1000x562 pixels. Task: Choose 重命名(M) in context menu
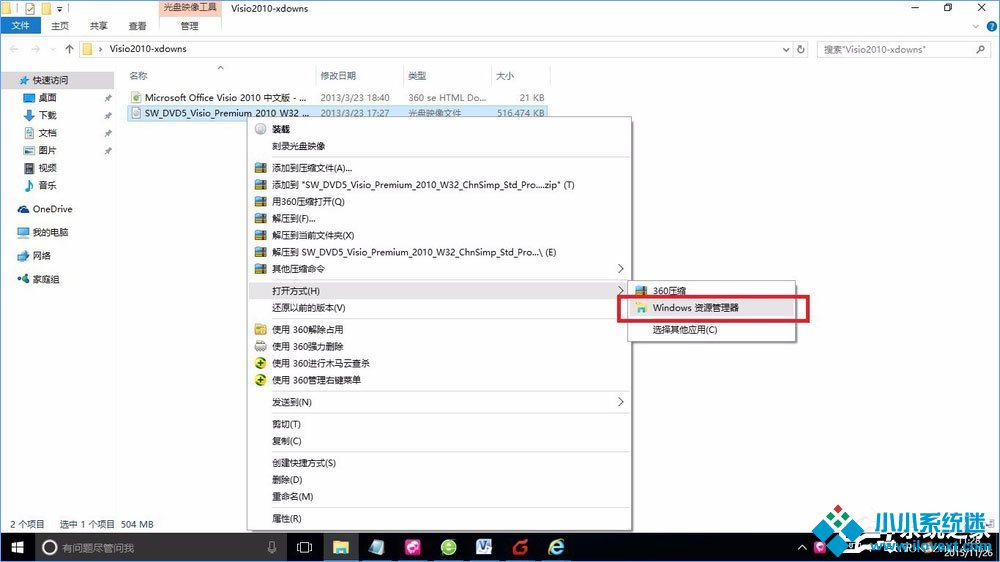(440, 496)
